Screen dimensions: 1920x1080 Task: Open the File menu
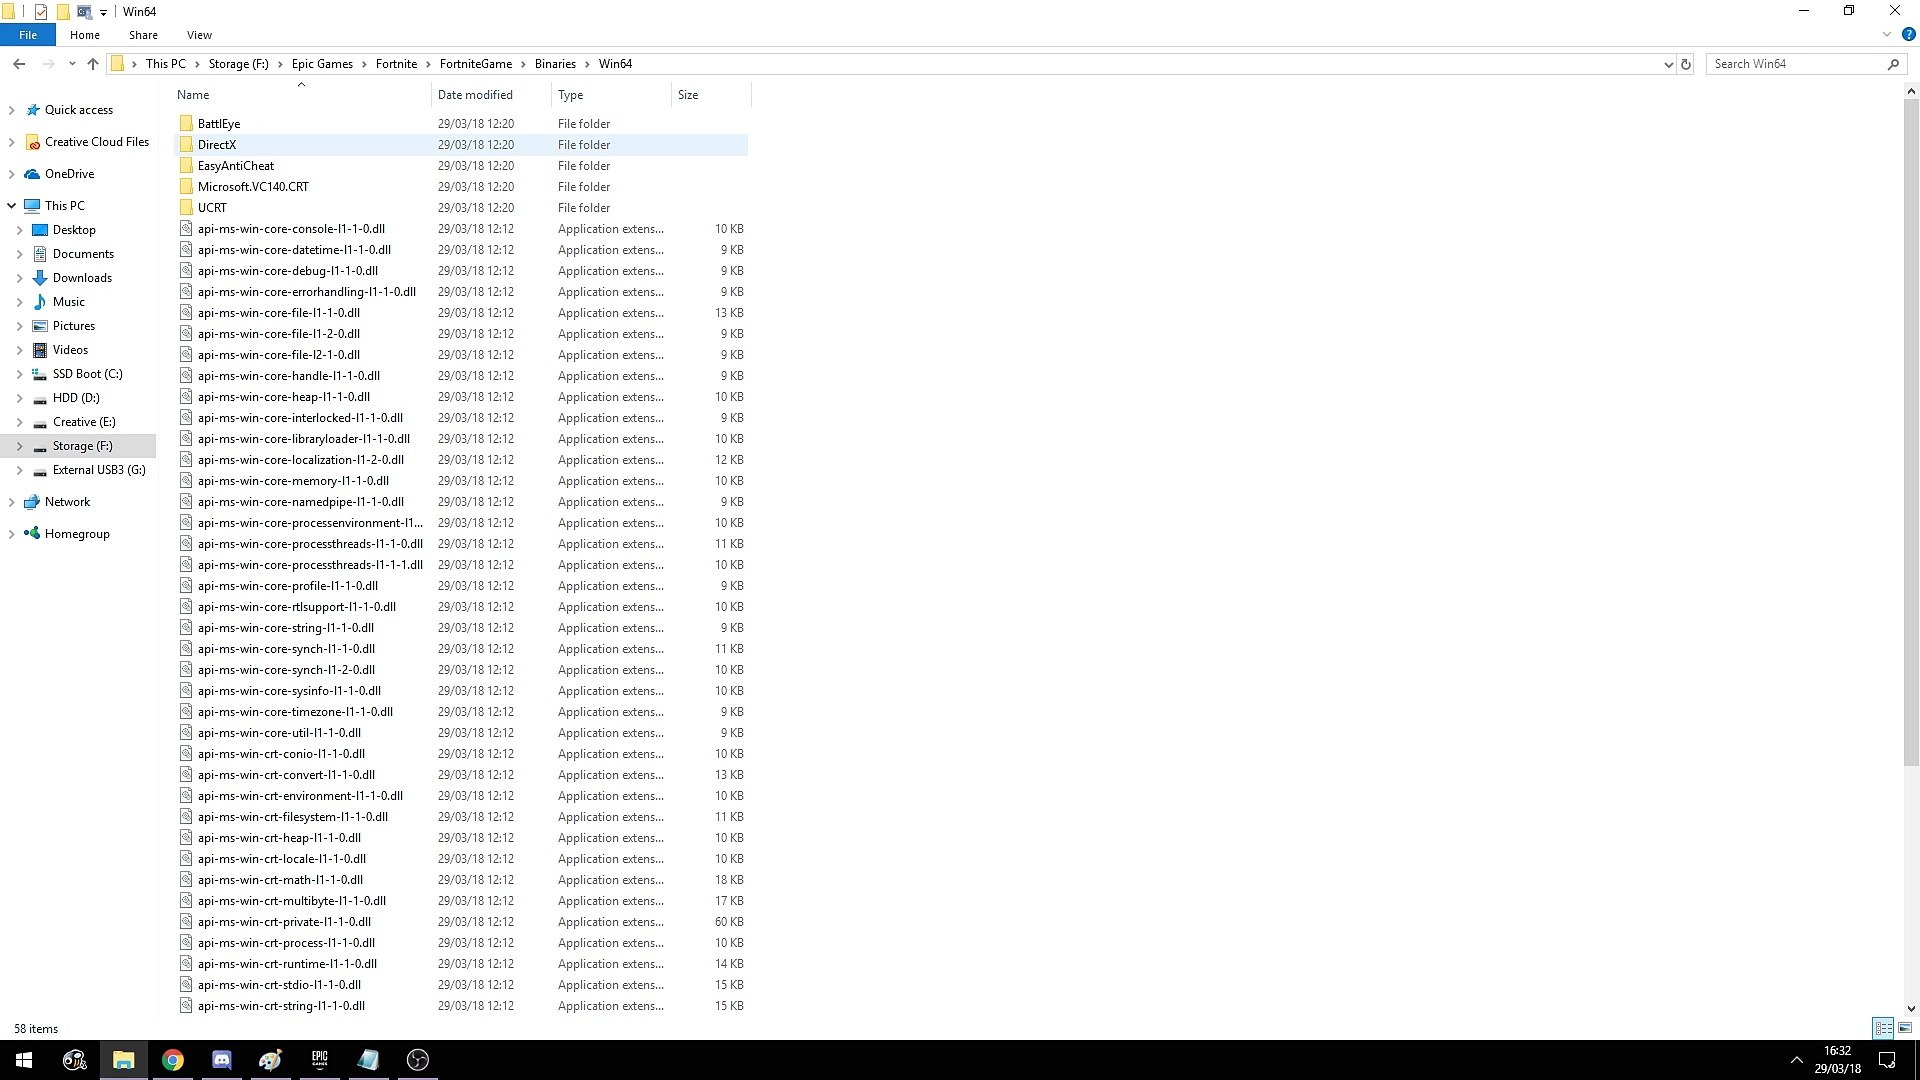(x=28, y=35)
